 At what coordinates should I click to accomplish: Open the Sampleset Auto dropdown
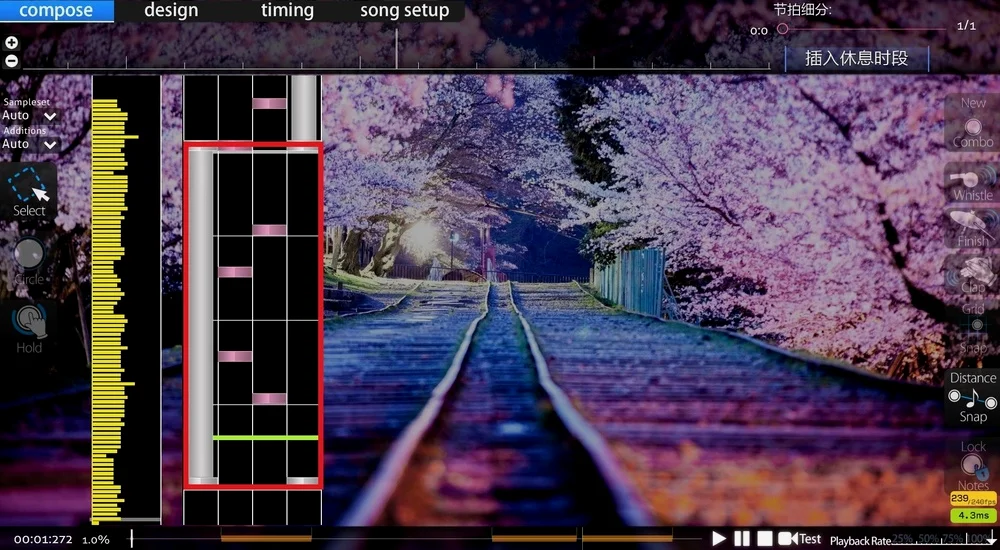(x=29, y=115)
